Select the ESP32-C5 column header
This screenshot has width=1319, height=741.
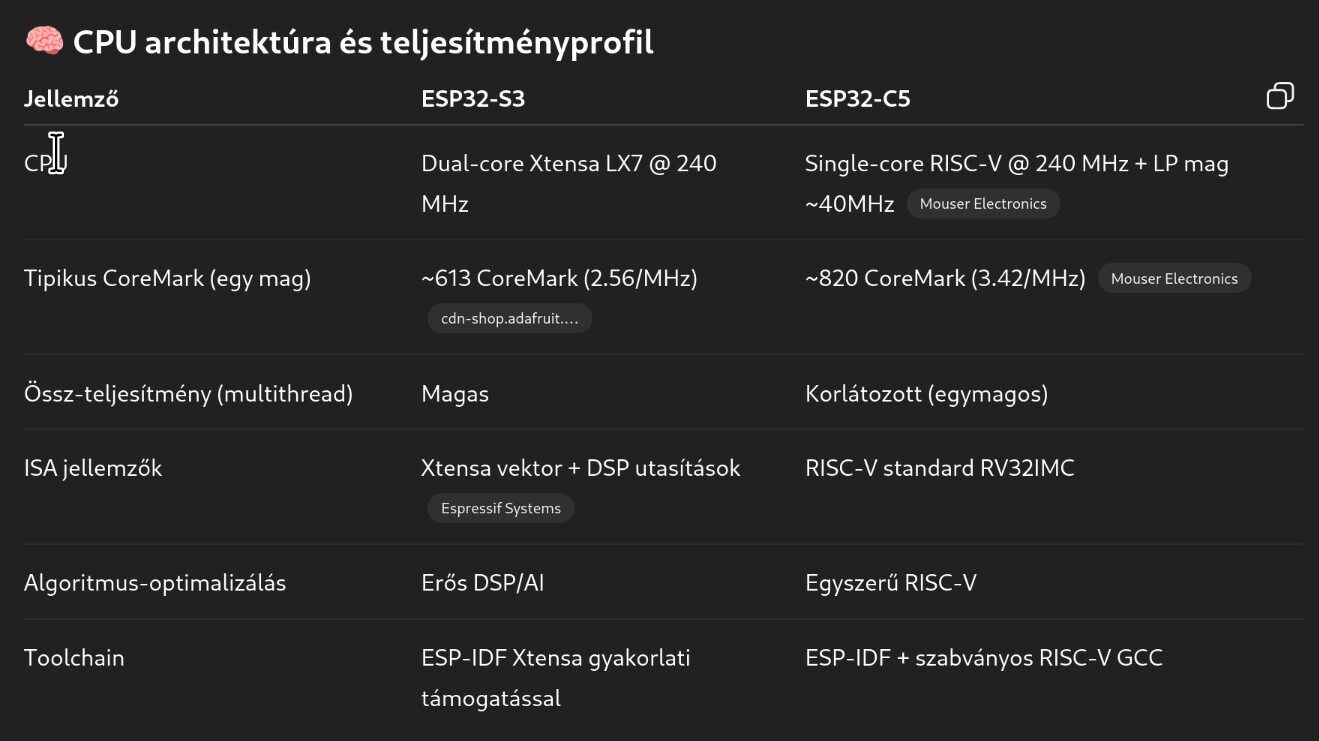click(857, 99)
